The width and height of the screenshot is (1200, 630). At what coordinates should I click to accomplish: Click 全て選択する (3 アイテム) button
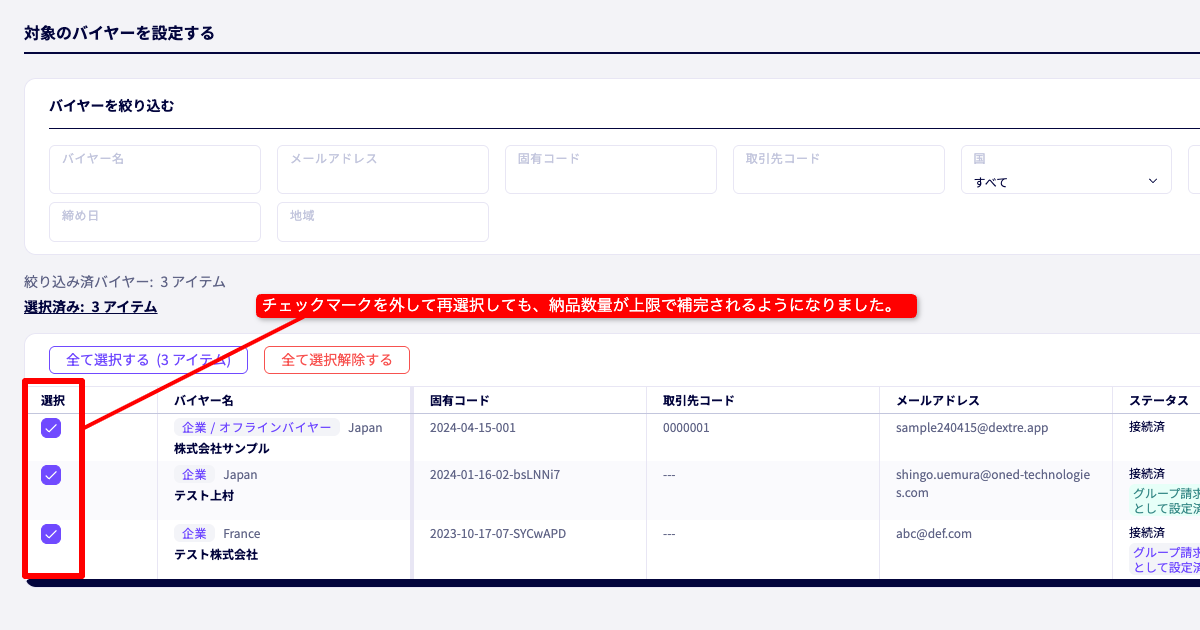click(x=148, y=360)
